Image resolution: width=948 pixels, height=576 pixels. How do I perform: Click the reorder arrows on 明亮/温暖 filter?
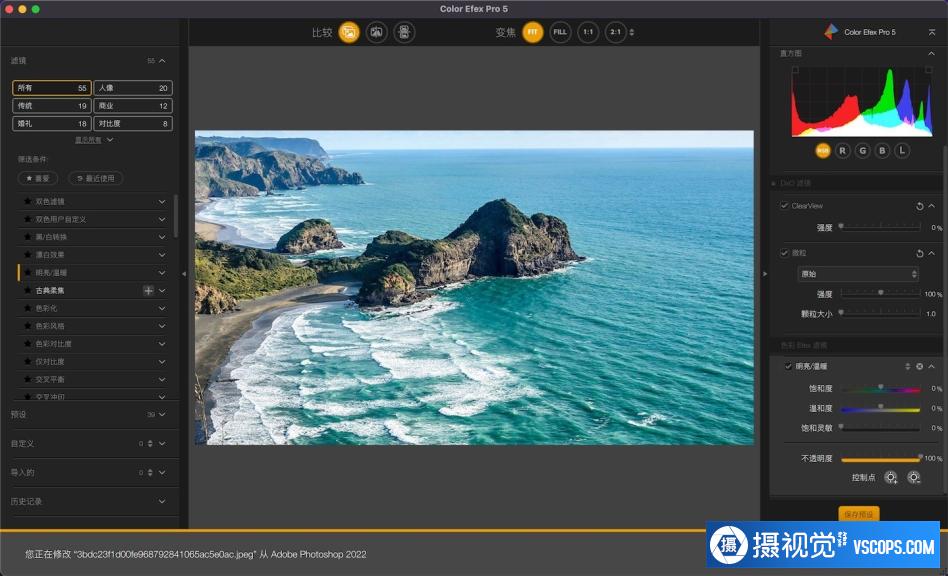coord(907,366)
